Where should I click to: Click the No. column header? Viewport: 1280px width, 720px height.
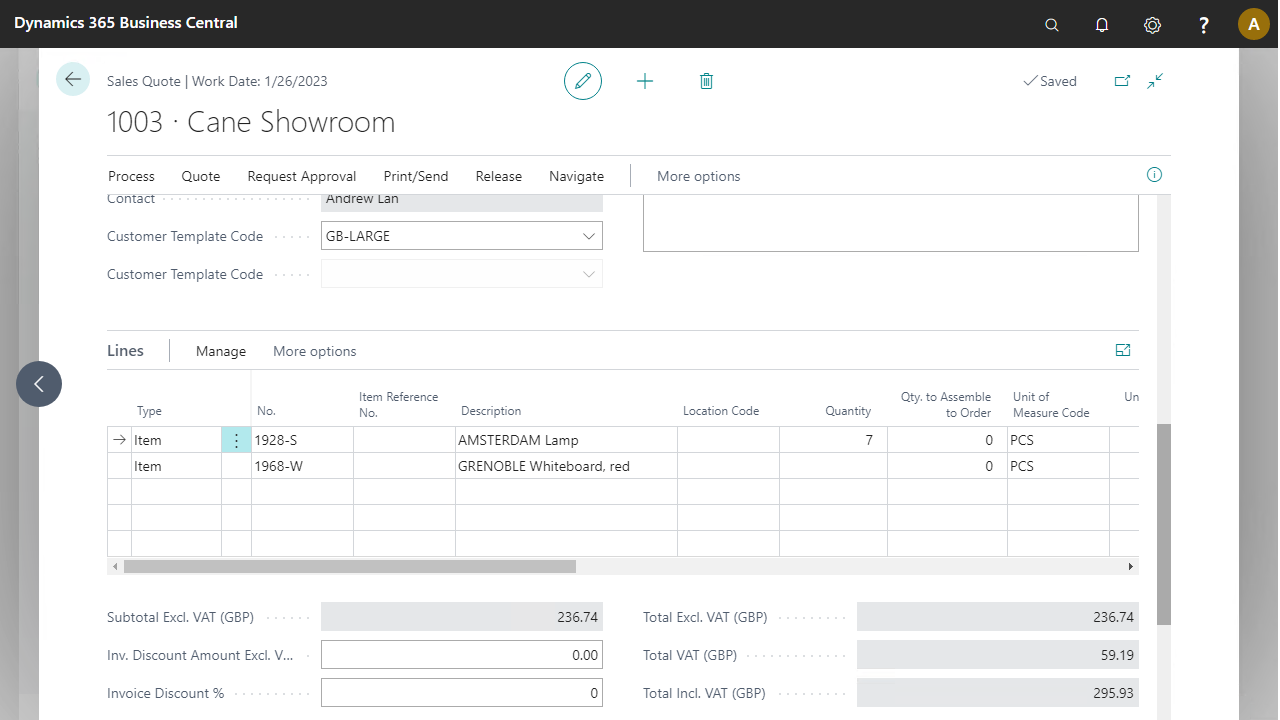[x=266, y=411]
